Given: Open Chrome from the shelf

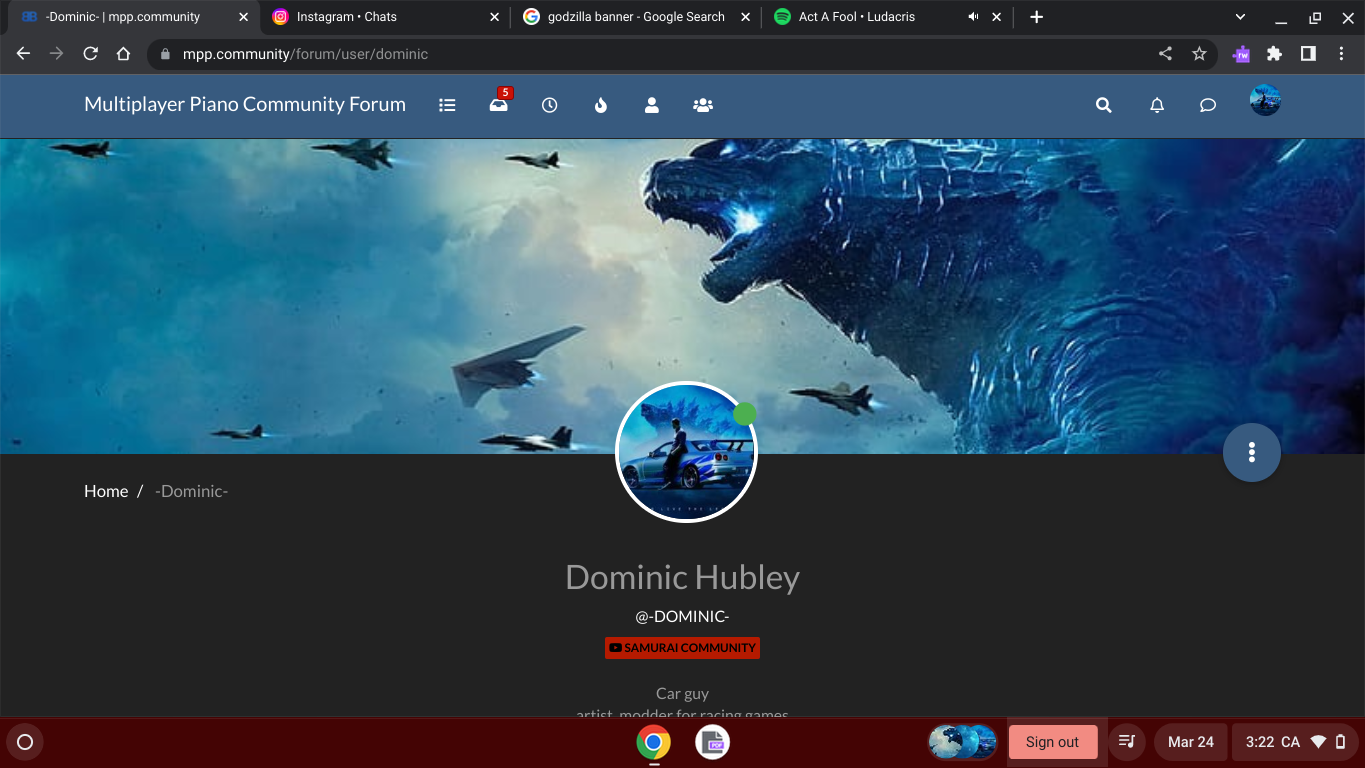Looking at the screenshot, I should point(654,742).
